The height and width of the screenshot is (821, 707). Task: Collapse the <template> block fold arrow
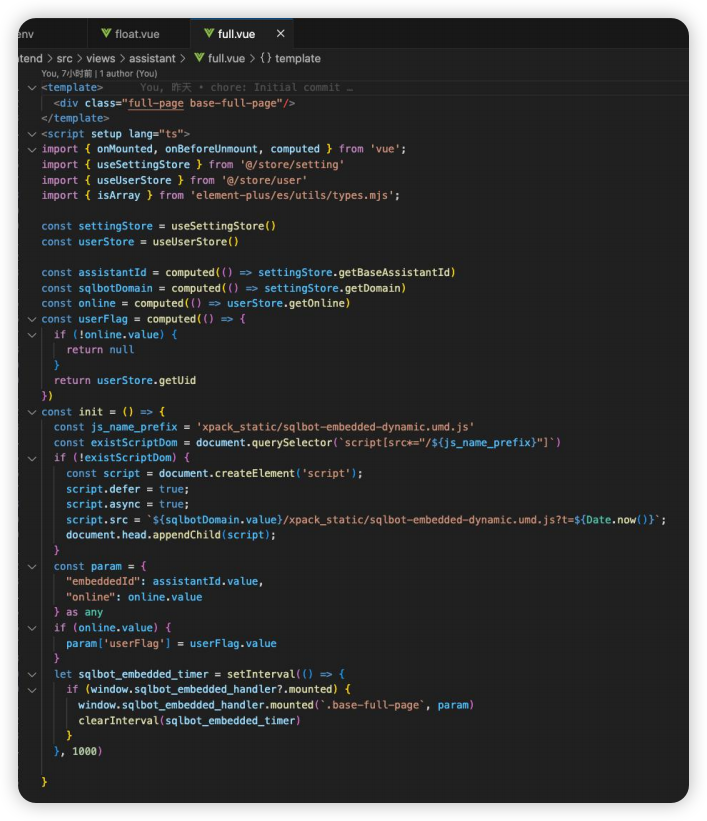click(x=32, y=88)
